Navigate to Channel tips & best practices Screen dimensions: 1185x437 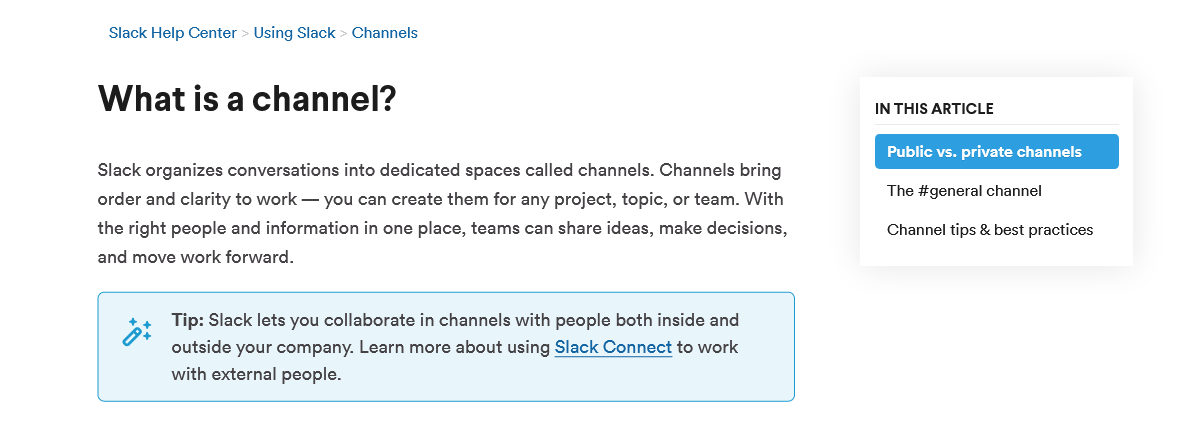990,229
